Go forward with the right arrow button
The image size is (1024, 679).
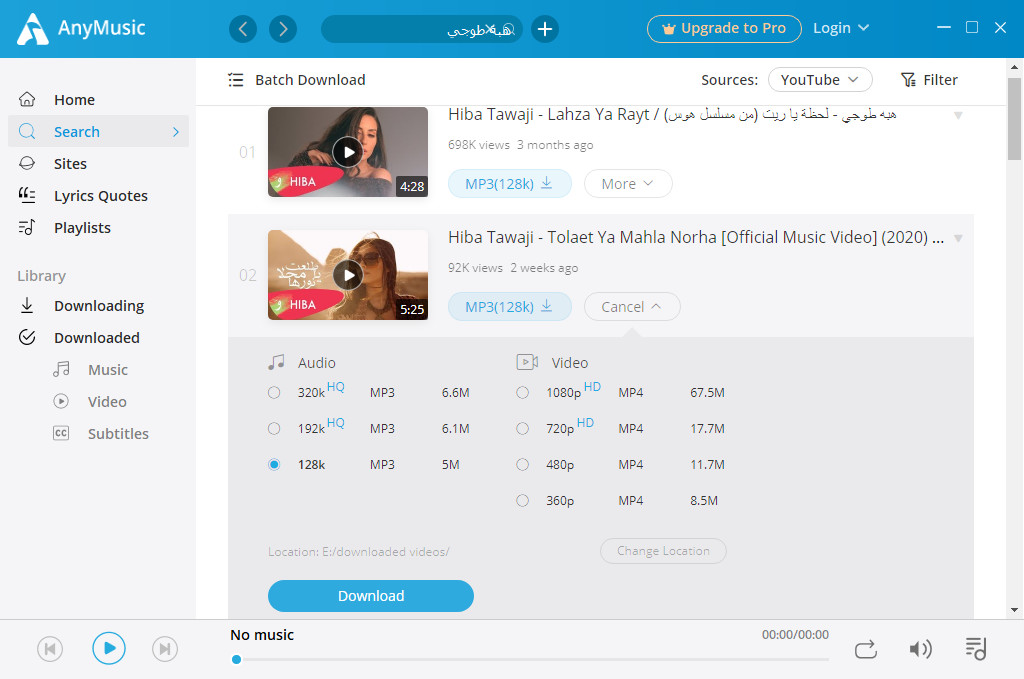tap(283, 29)
